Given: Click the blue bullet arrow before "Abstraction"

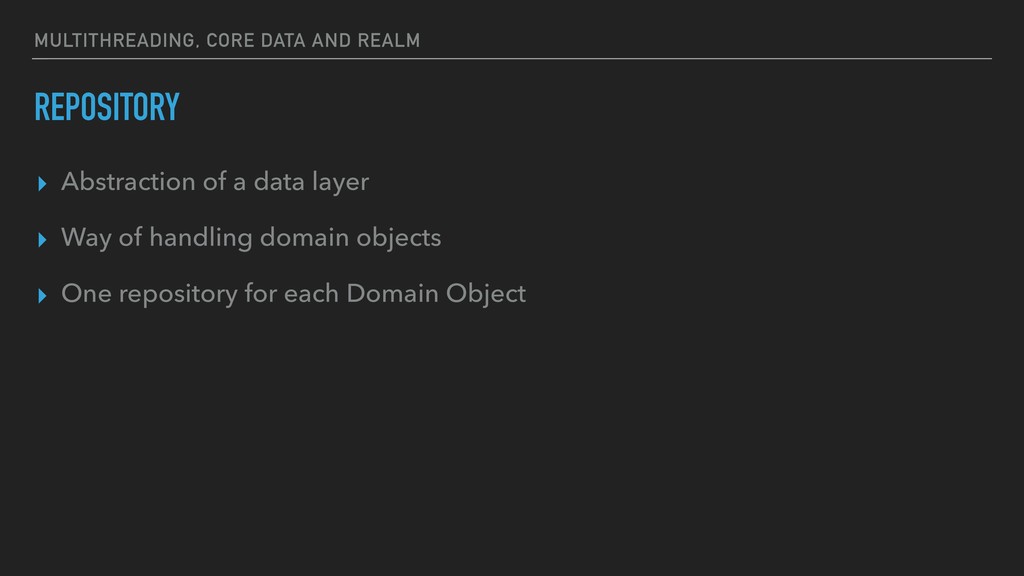Looking at the screenshot, I should 42,184.
